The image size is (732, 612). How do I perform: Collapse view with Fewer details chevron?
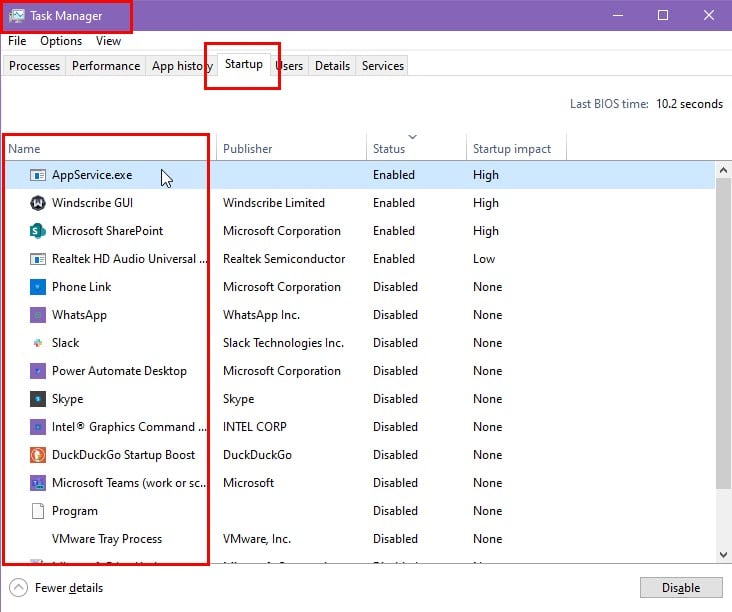coord(19,587)
